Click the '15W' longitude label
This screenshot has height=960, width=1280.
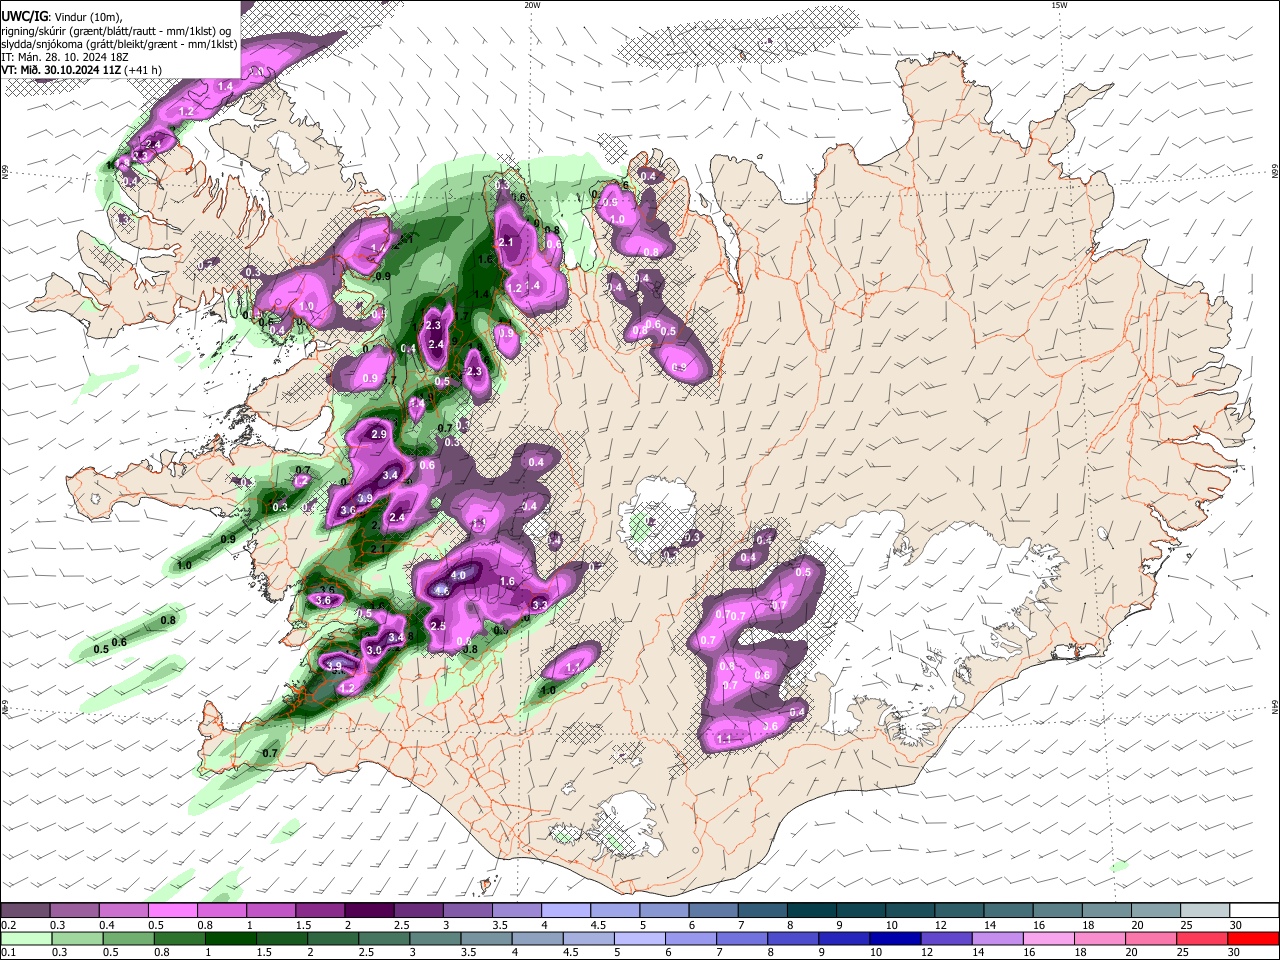[x=1059, y=5]
